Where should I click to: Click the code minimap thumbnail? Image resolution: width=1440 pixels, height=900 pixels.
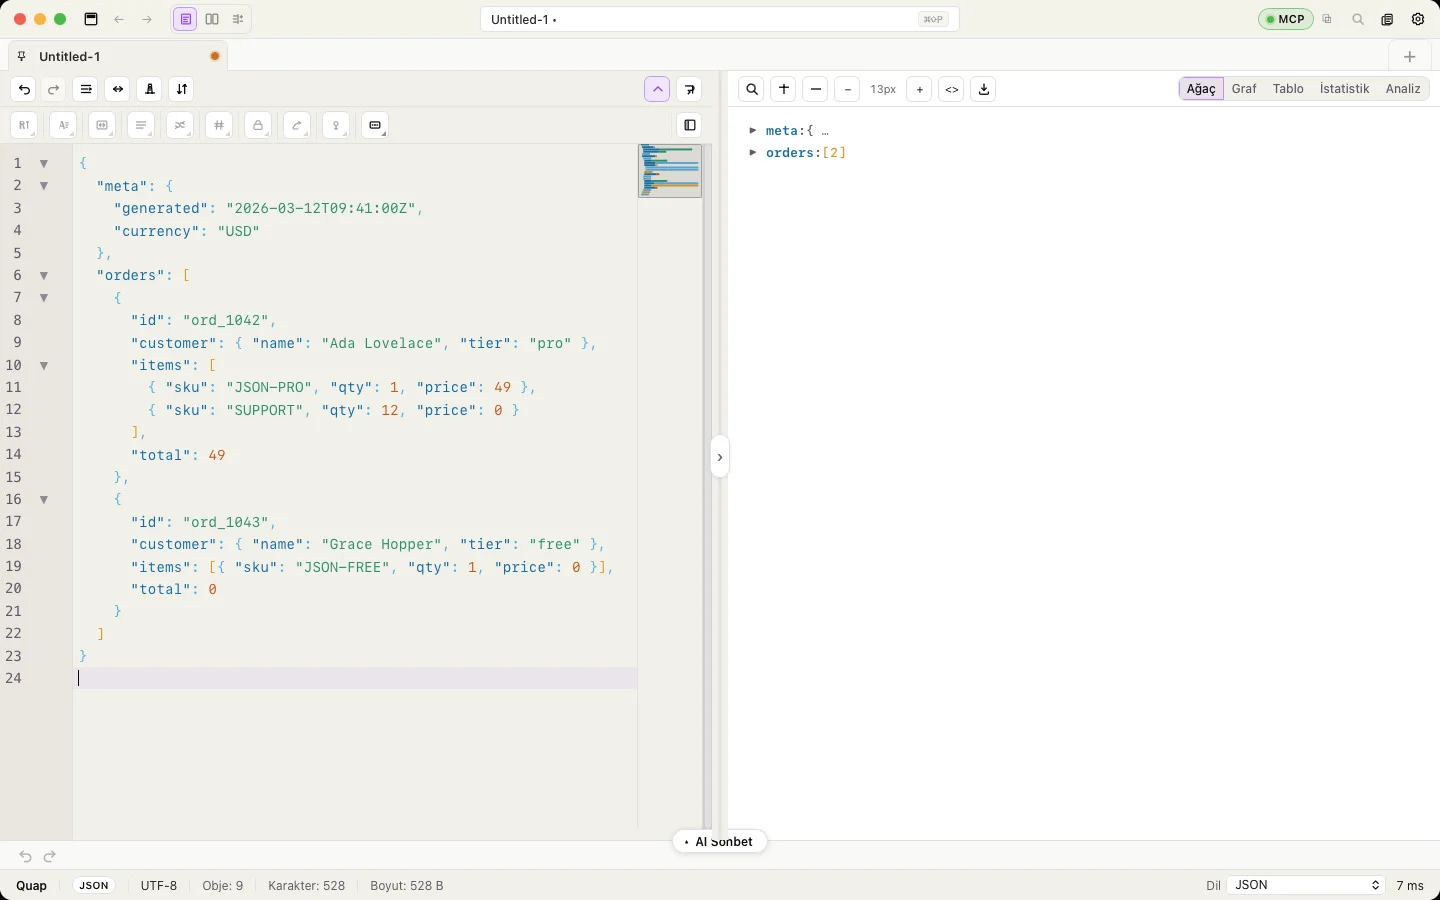[670, 171]
